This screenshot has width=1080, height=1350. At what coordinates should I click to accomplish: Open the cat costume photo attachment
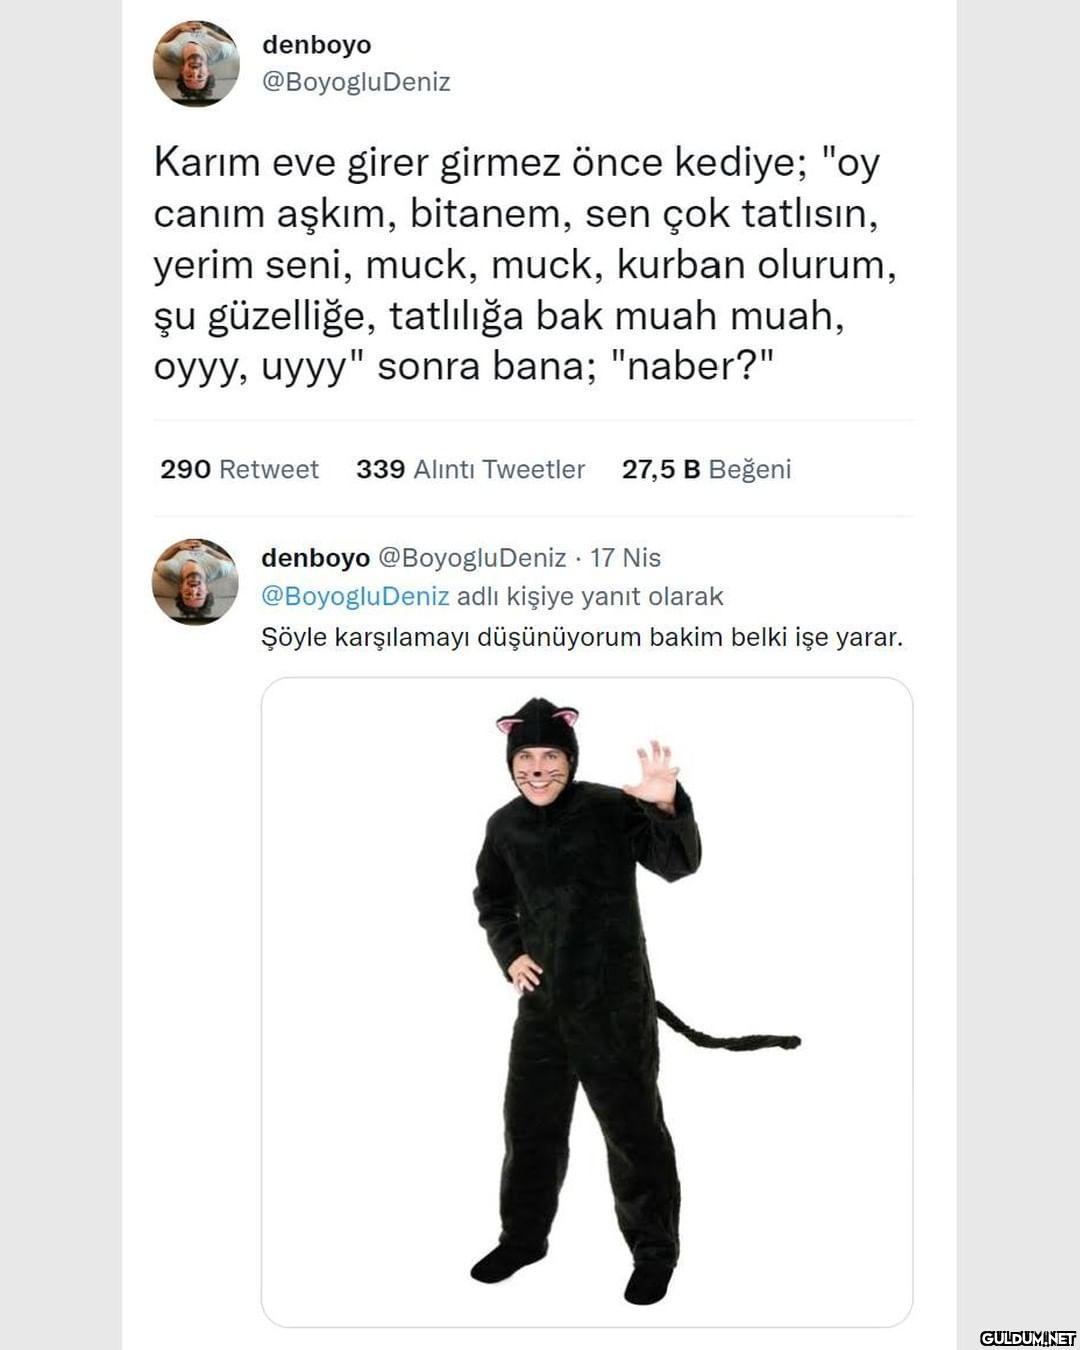587,1002
